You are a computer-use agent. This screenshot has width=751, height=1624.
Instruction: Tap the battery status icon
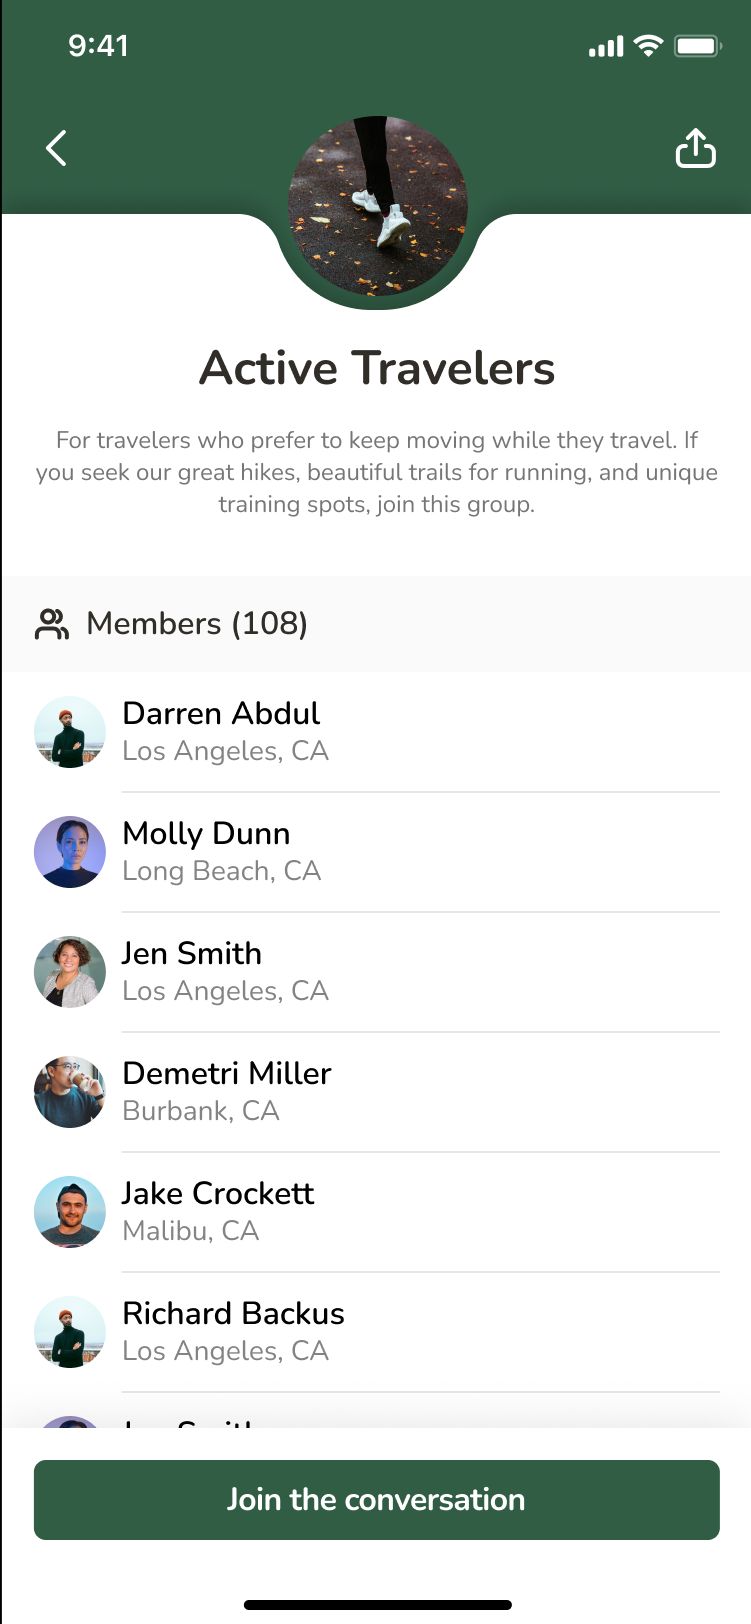tap(697, 46)
